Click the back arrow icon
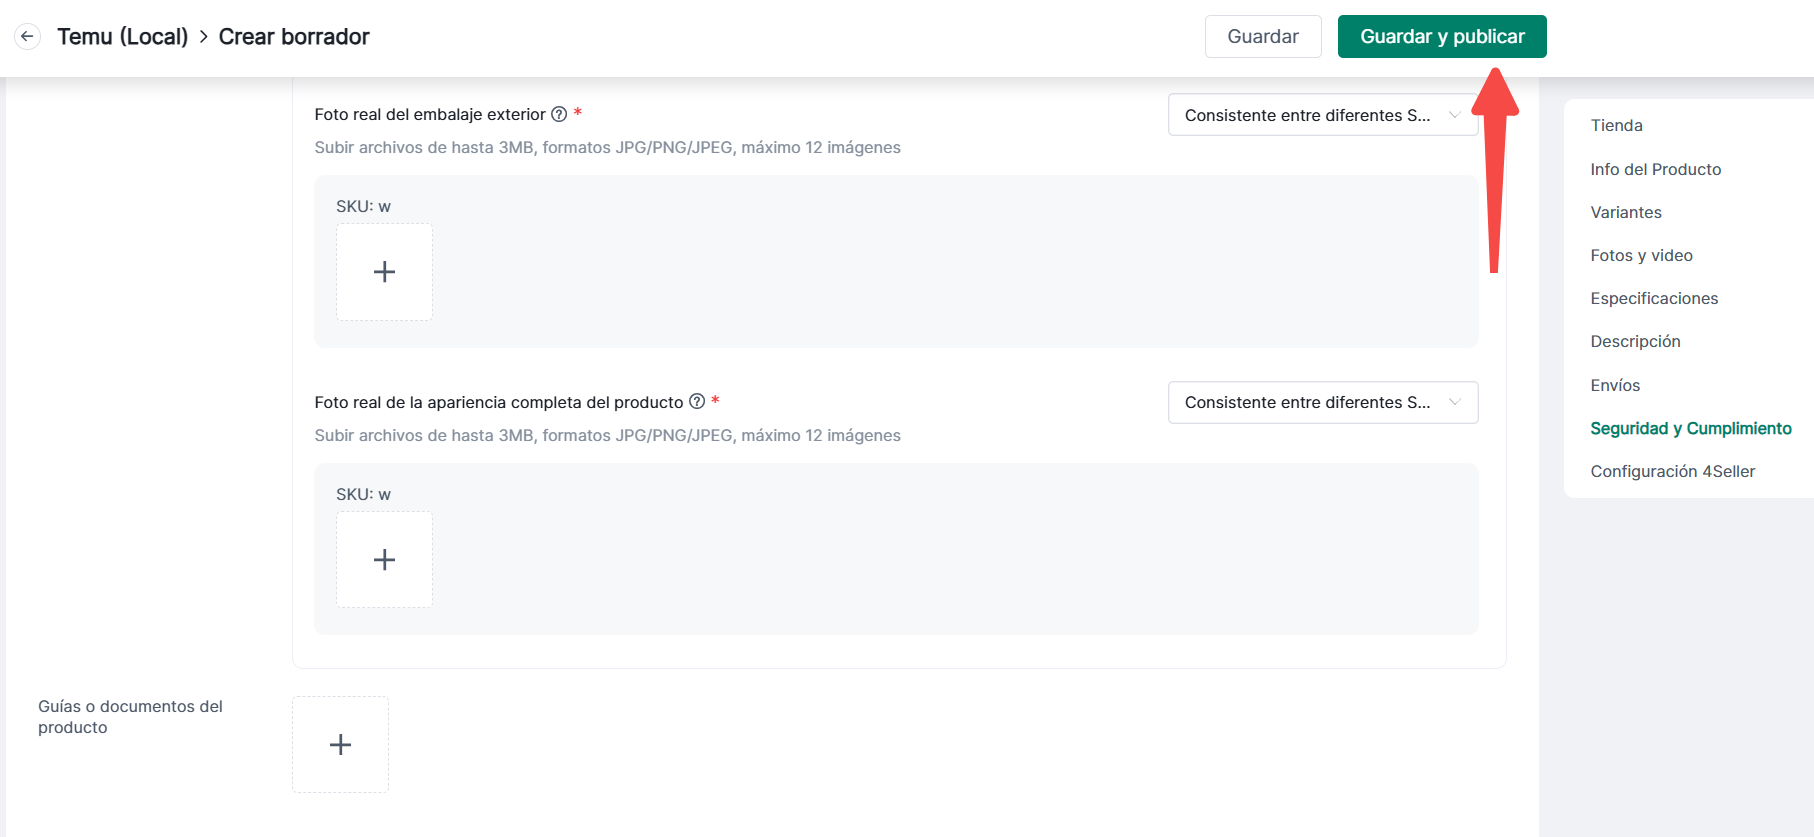The height and width of the screenshot is (837, 1814). (x=27, y=37)
